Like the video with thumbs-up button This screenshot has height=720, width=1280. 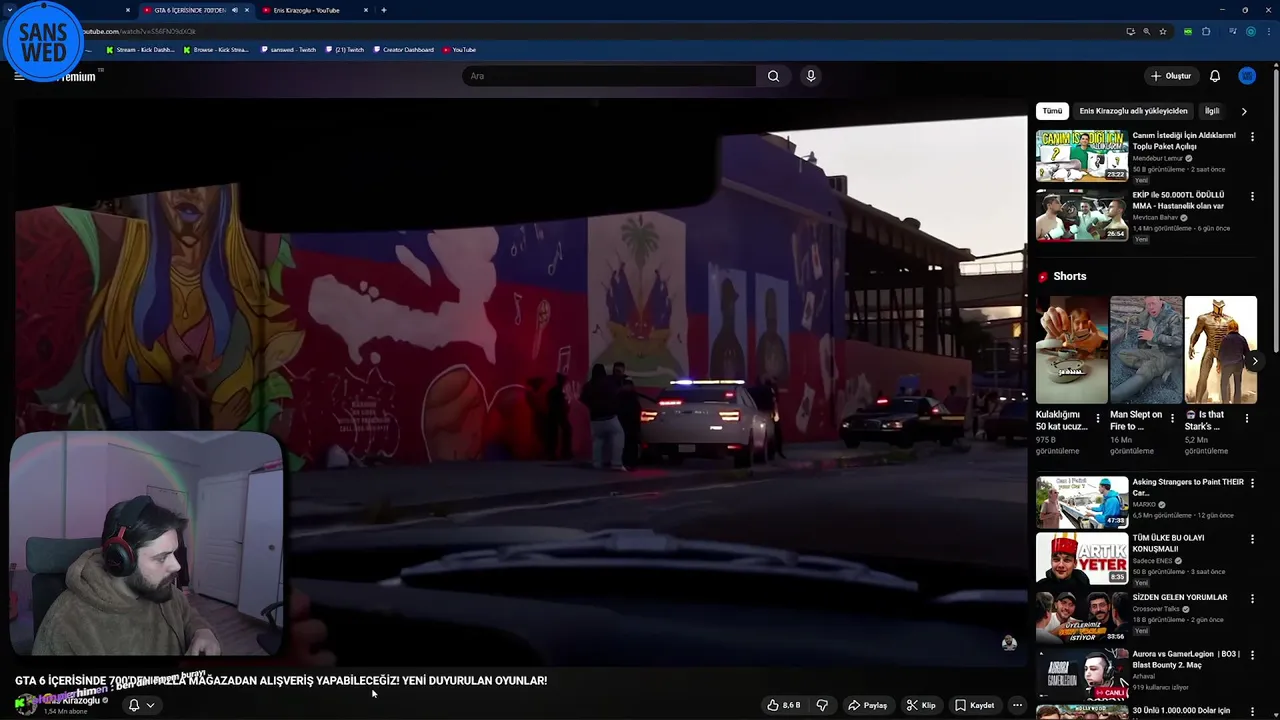click(783, 705)
